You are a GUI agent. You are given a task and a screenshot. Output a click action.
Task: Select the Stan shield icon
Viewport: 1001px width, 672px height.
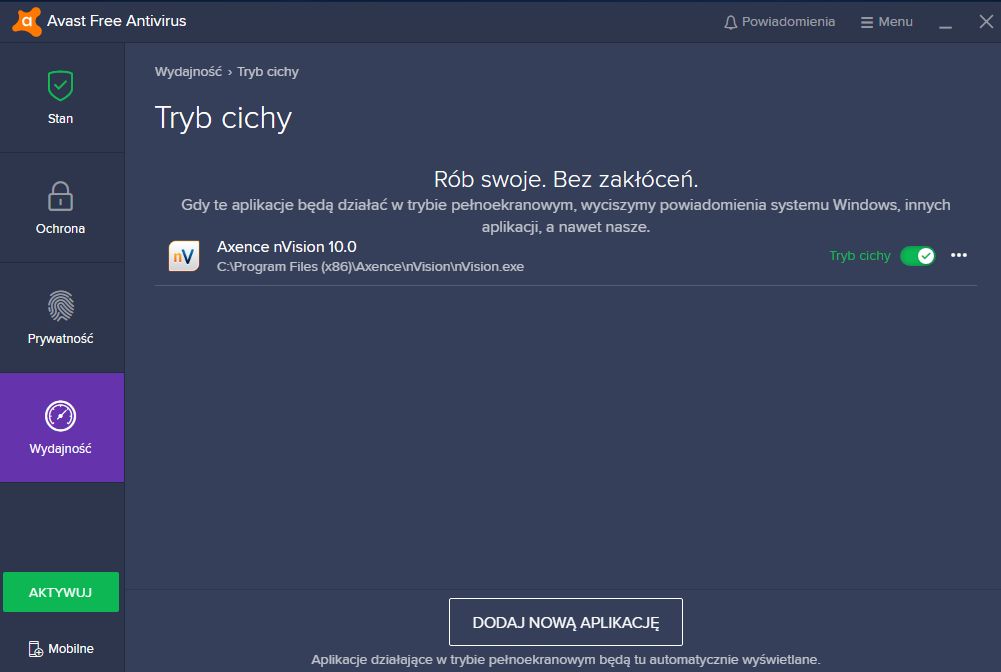tap(60, 86)
